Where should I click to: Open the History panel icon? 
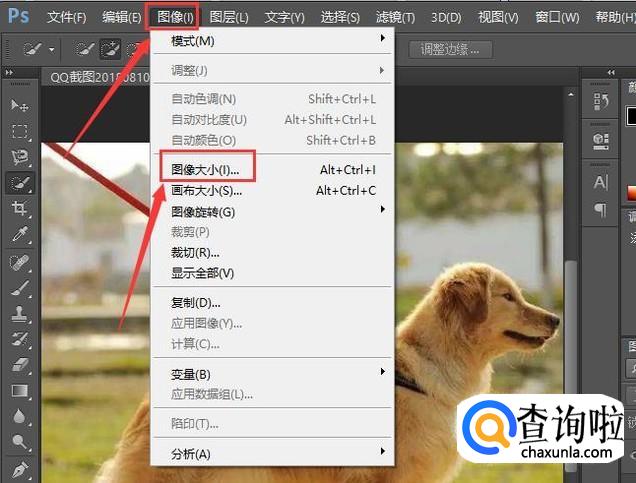pyautogui.click(x=601, y=101)
